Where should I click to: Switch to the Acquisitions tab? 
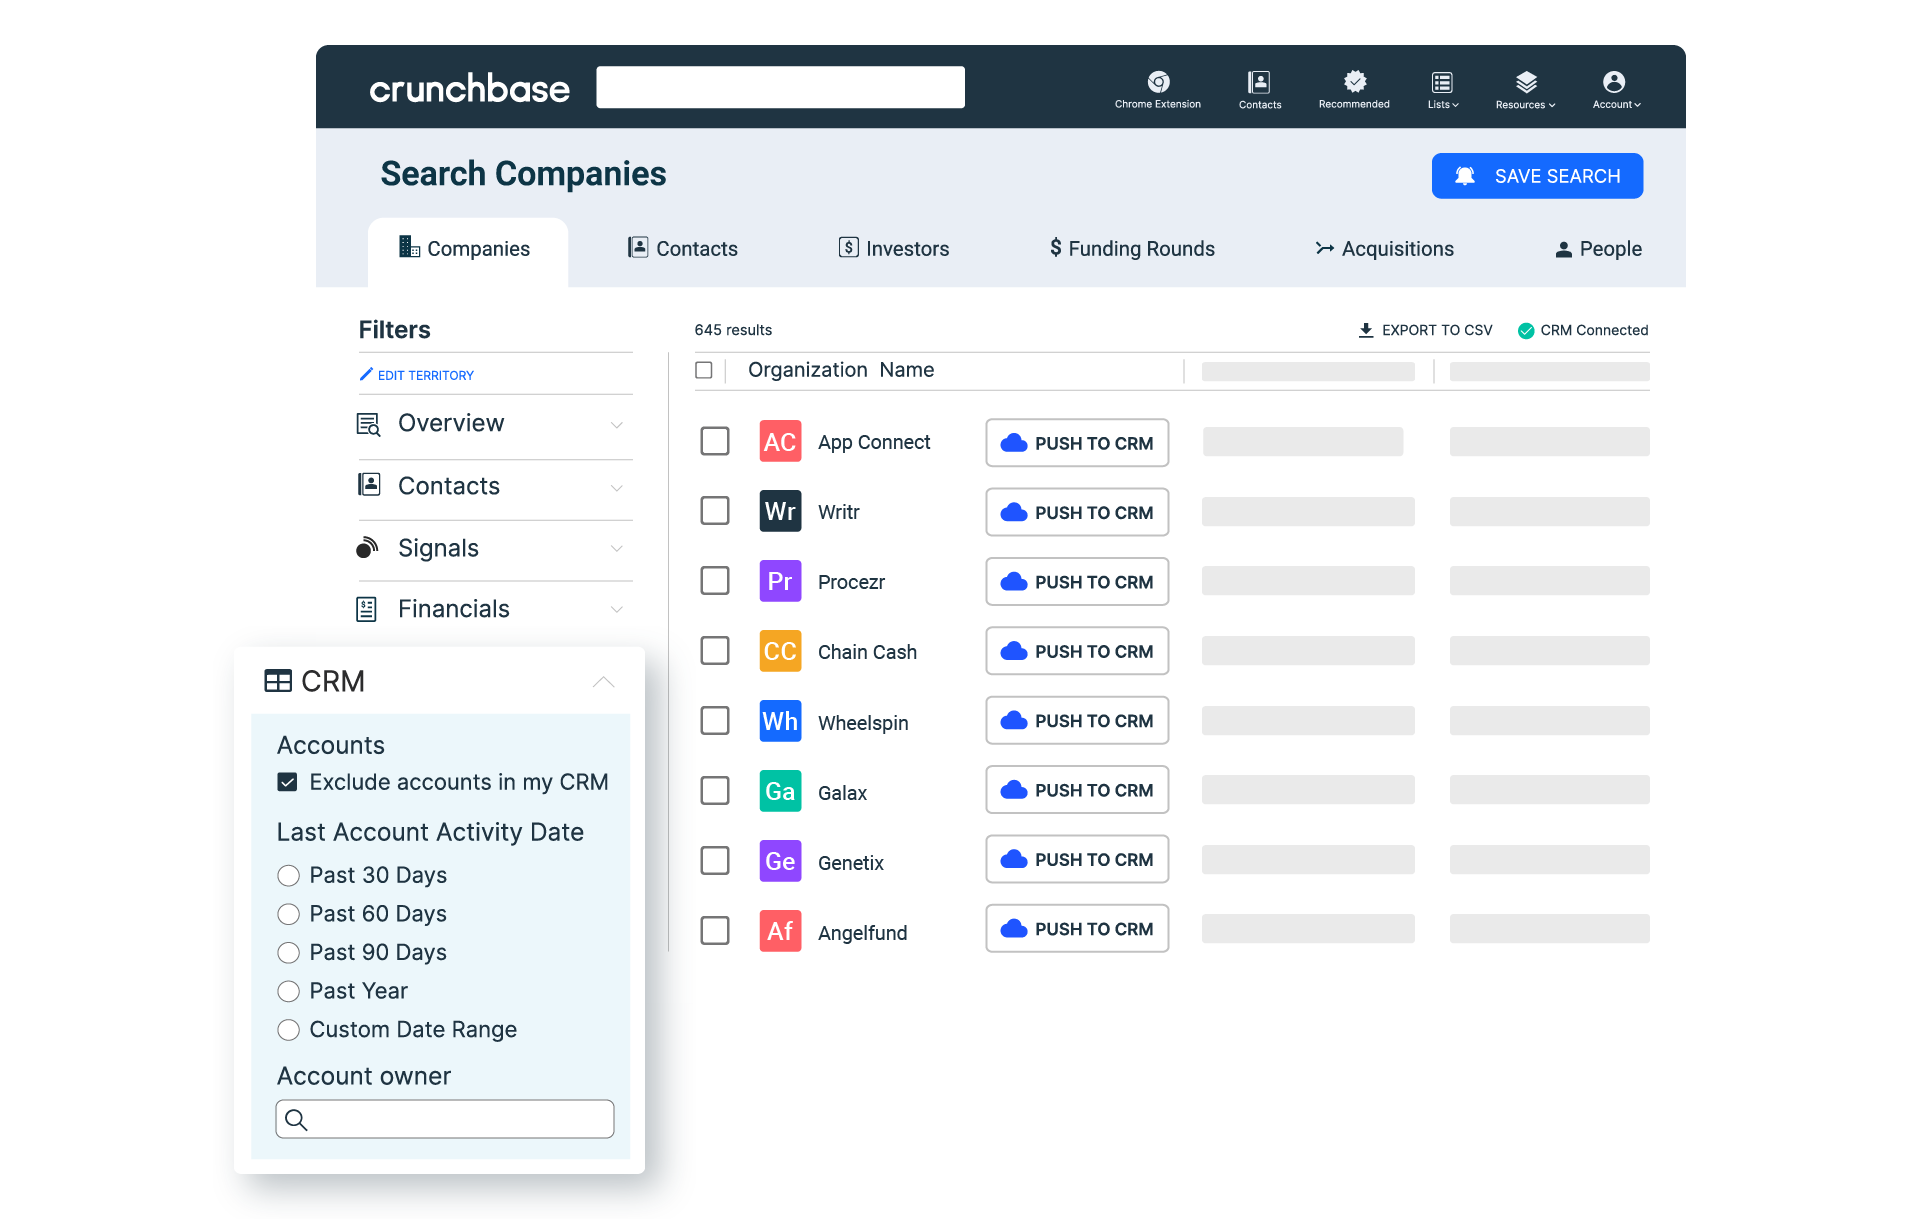(1385, 249)
